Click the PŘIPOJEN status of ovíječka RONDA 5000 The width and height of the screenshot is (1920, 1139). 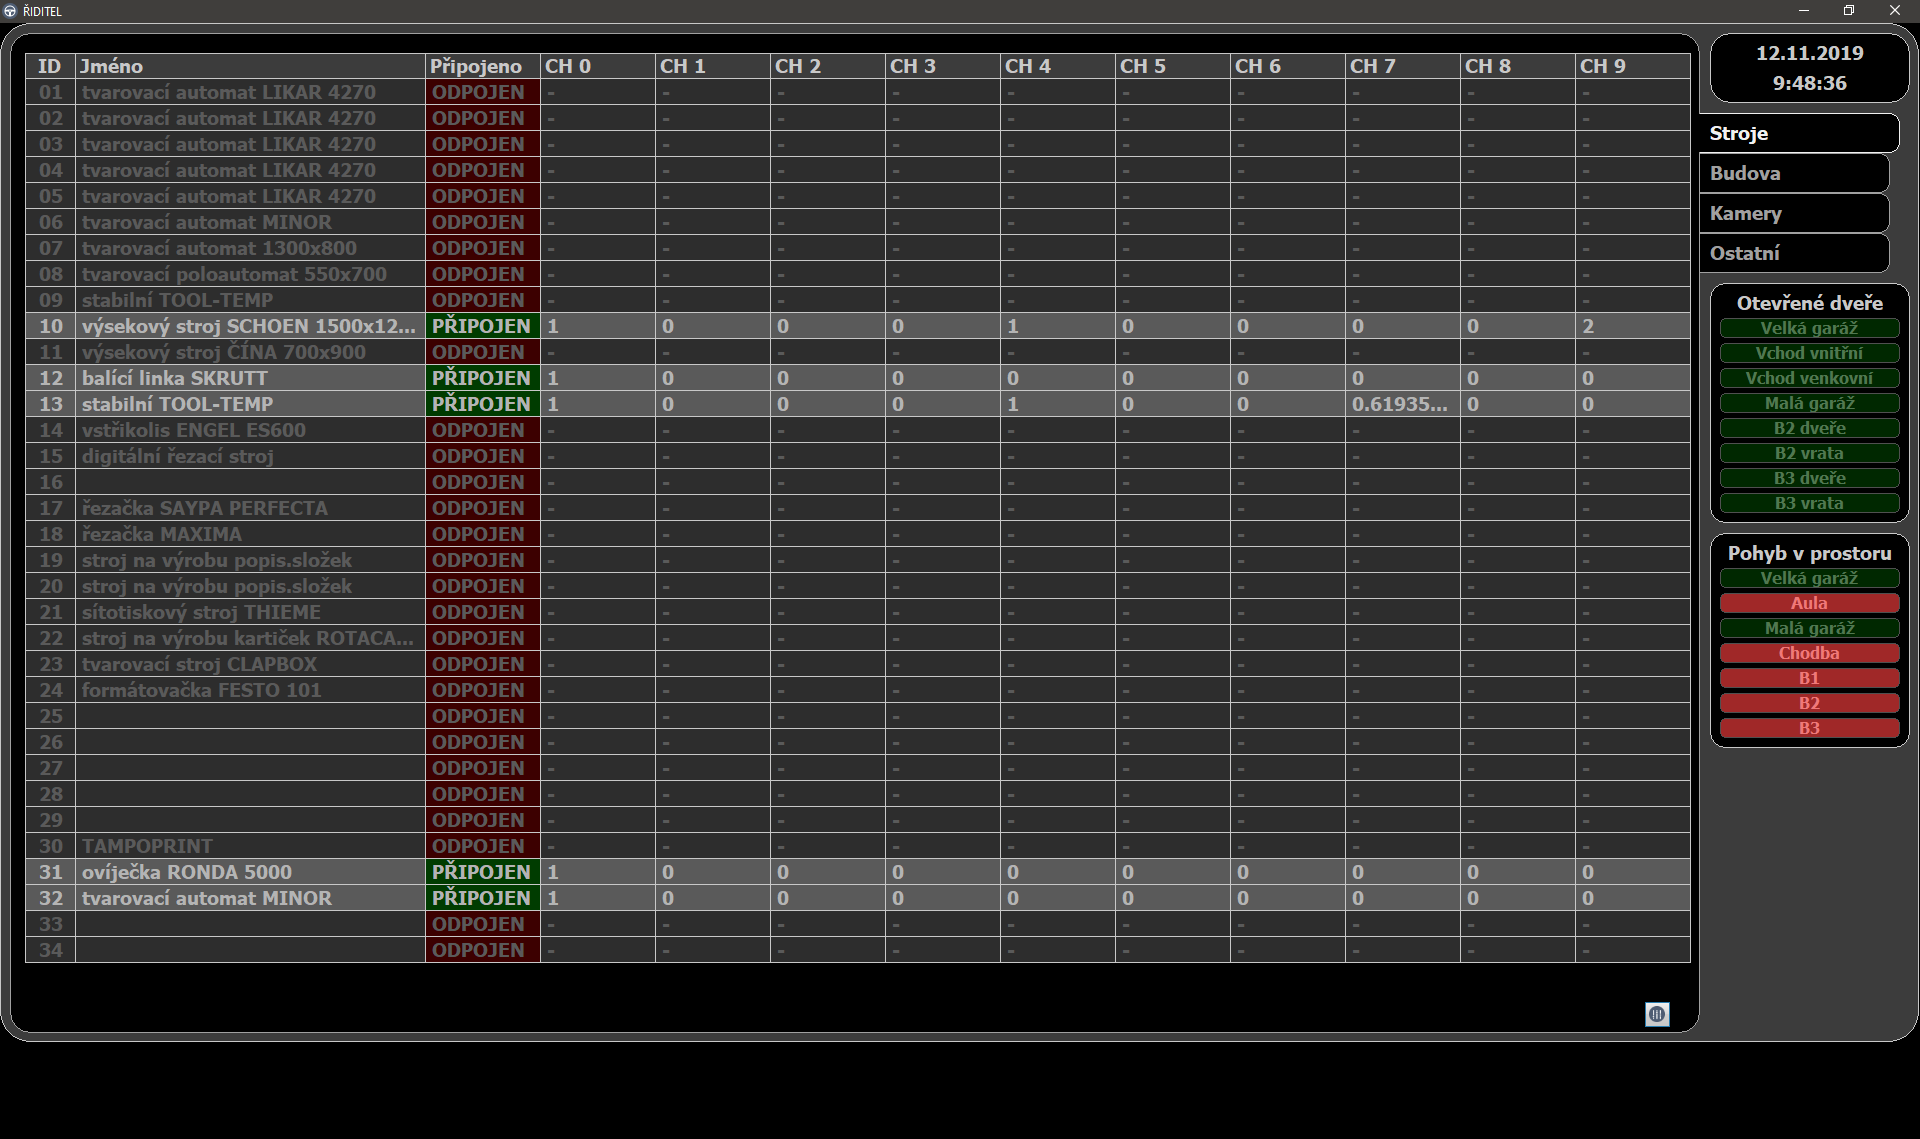(x=481, y=872)
